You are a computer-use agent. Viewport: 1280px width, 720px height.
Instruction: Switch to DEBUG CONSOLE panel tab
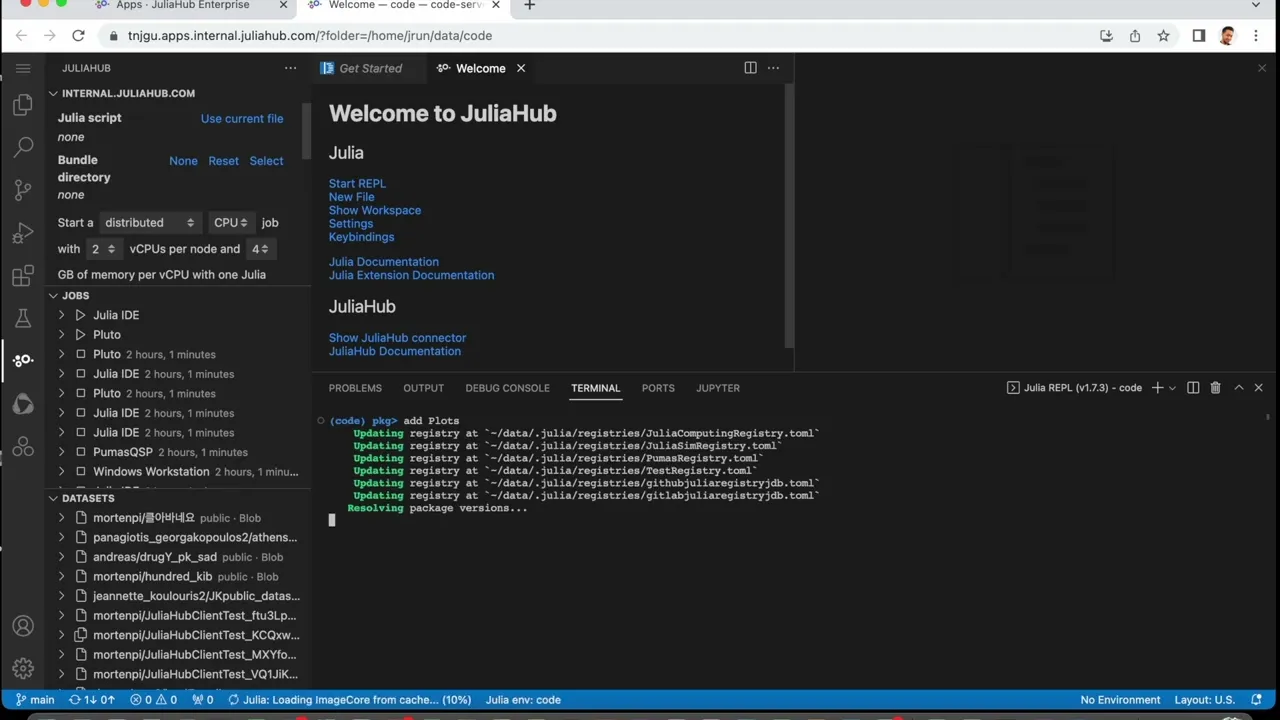[x=507, y=388]
